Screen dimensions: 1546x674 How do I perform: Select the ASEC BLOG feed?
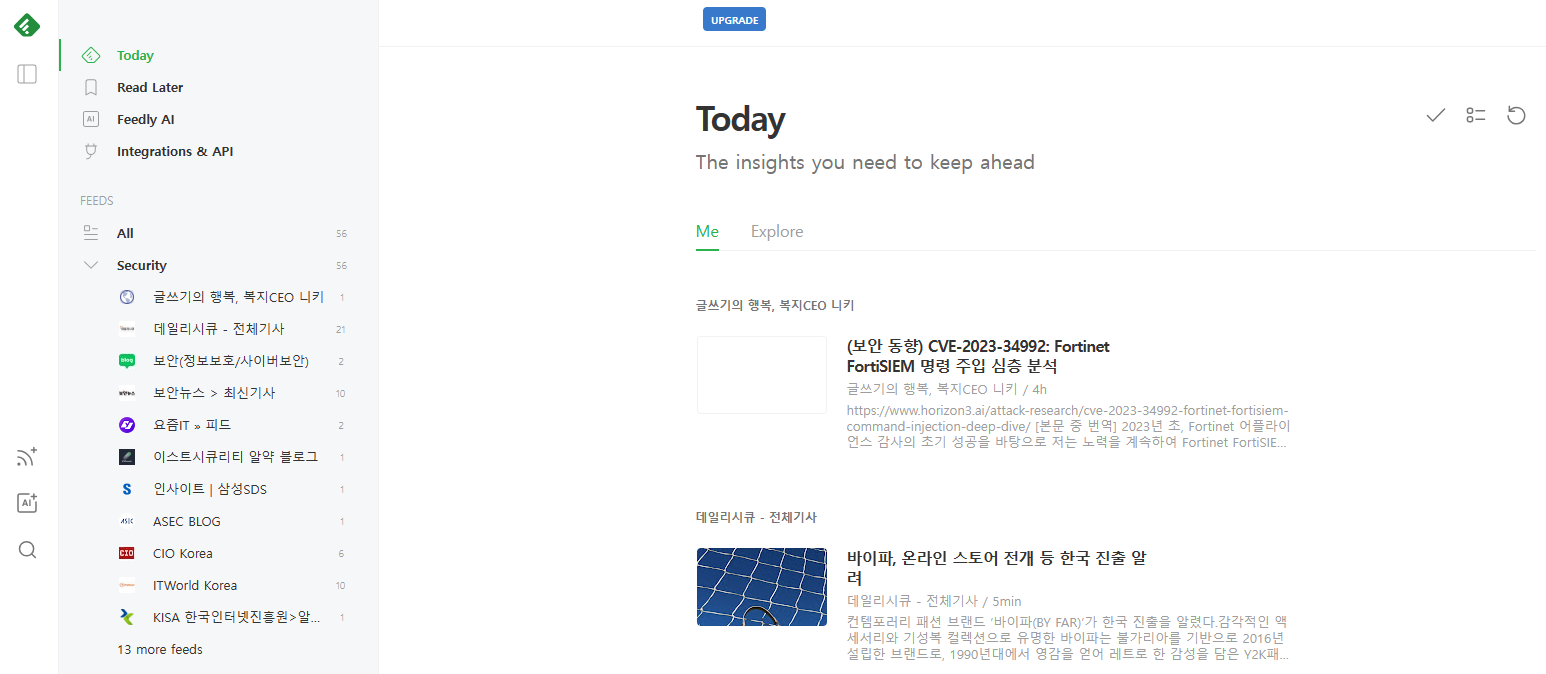pos(187,521)
